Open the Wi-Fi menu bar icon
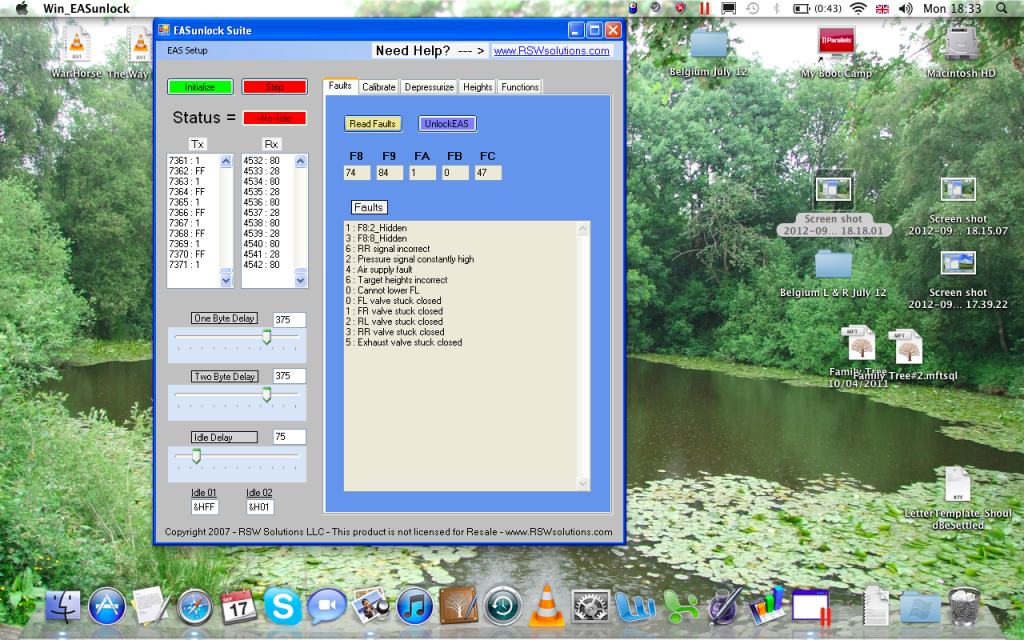1024x640 pixels. [858, 8]
